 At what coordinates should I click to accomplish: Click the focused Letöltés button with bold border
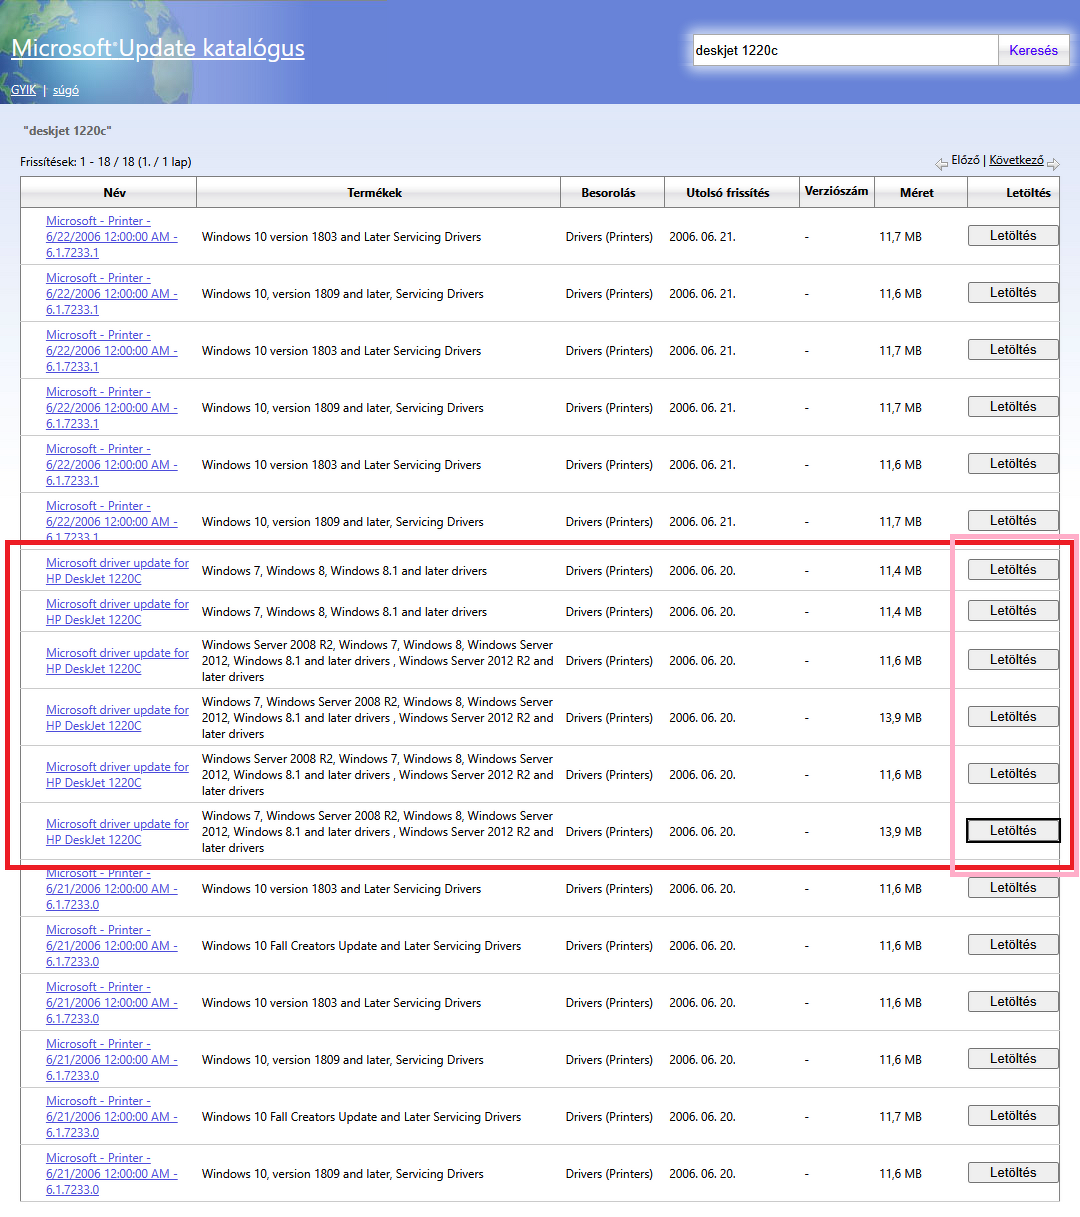1013,831
